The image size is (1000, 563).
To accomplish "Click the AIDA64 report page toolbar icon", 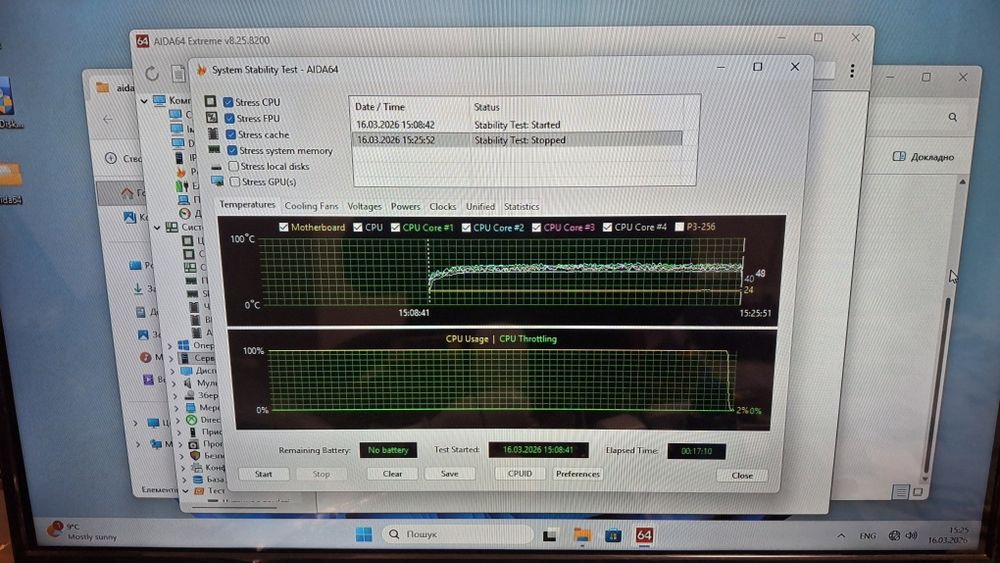I will [179, 73].
